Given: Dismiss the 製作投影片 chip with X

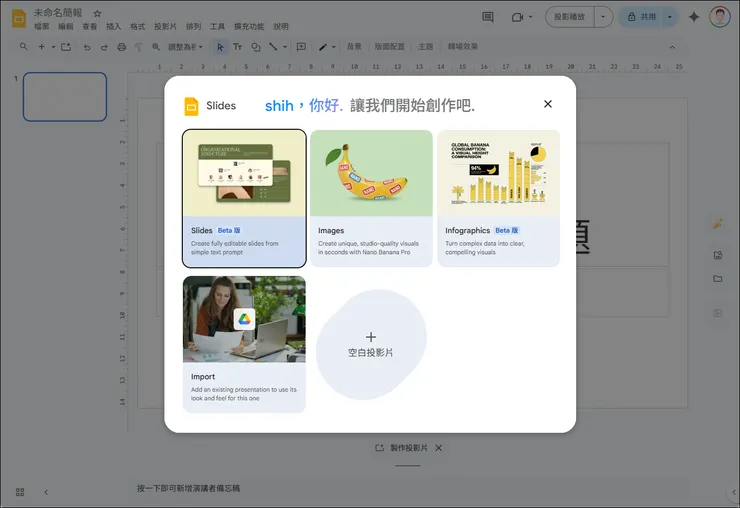Looking at the screenshot, I should (438, 448).
